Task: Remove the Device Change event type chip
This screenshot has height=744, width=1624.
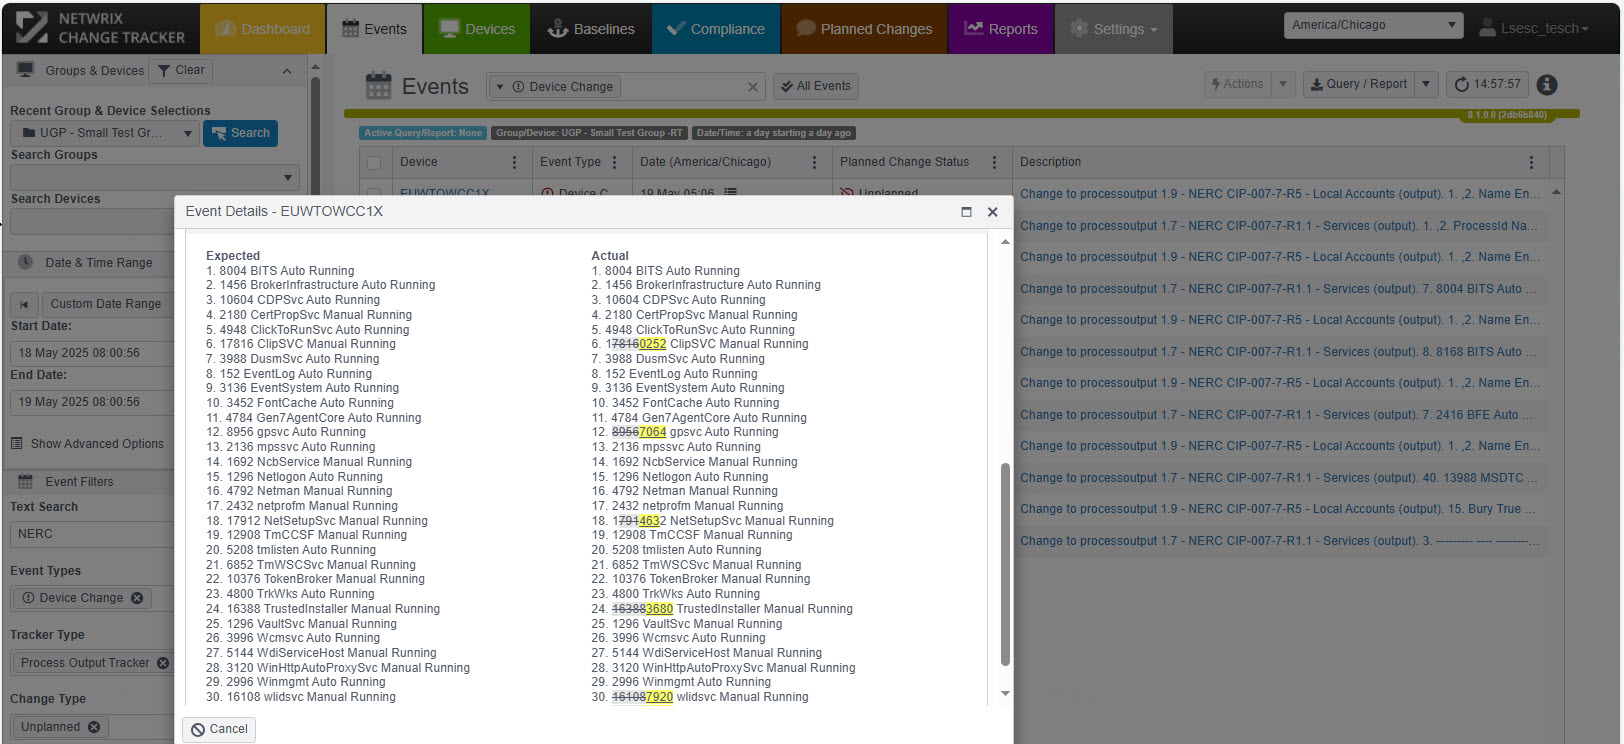Action: 137,598
